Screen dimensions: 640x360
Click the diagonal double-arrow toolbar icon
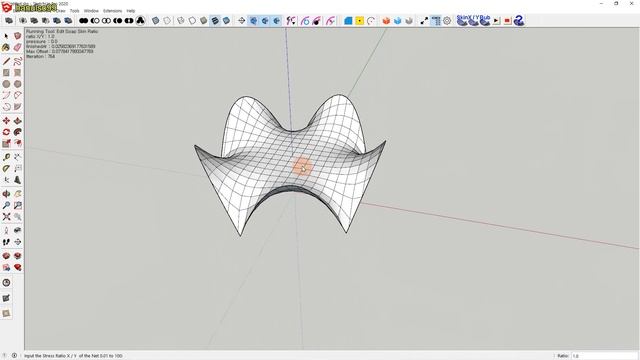pyautogui.click(x=424, y=20)
